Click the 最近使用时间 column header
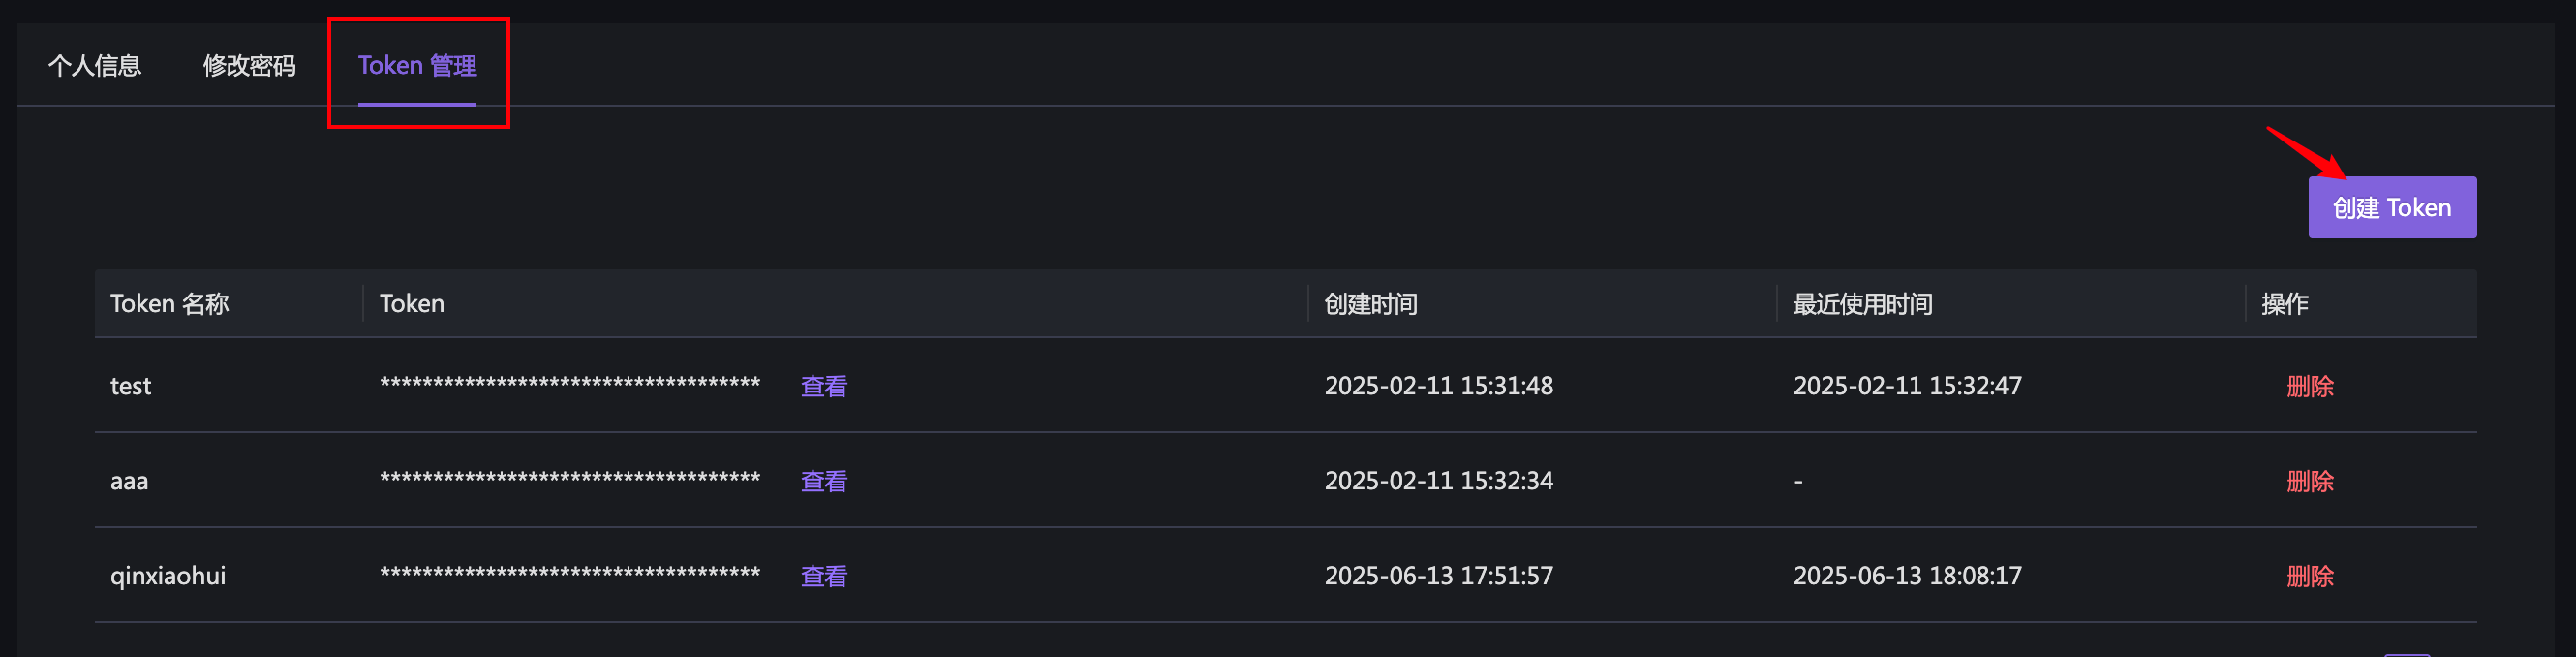The width and height of the screenshot is (2576, 657). 1862,304
